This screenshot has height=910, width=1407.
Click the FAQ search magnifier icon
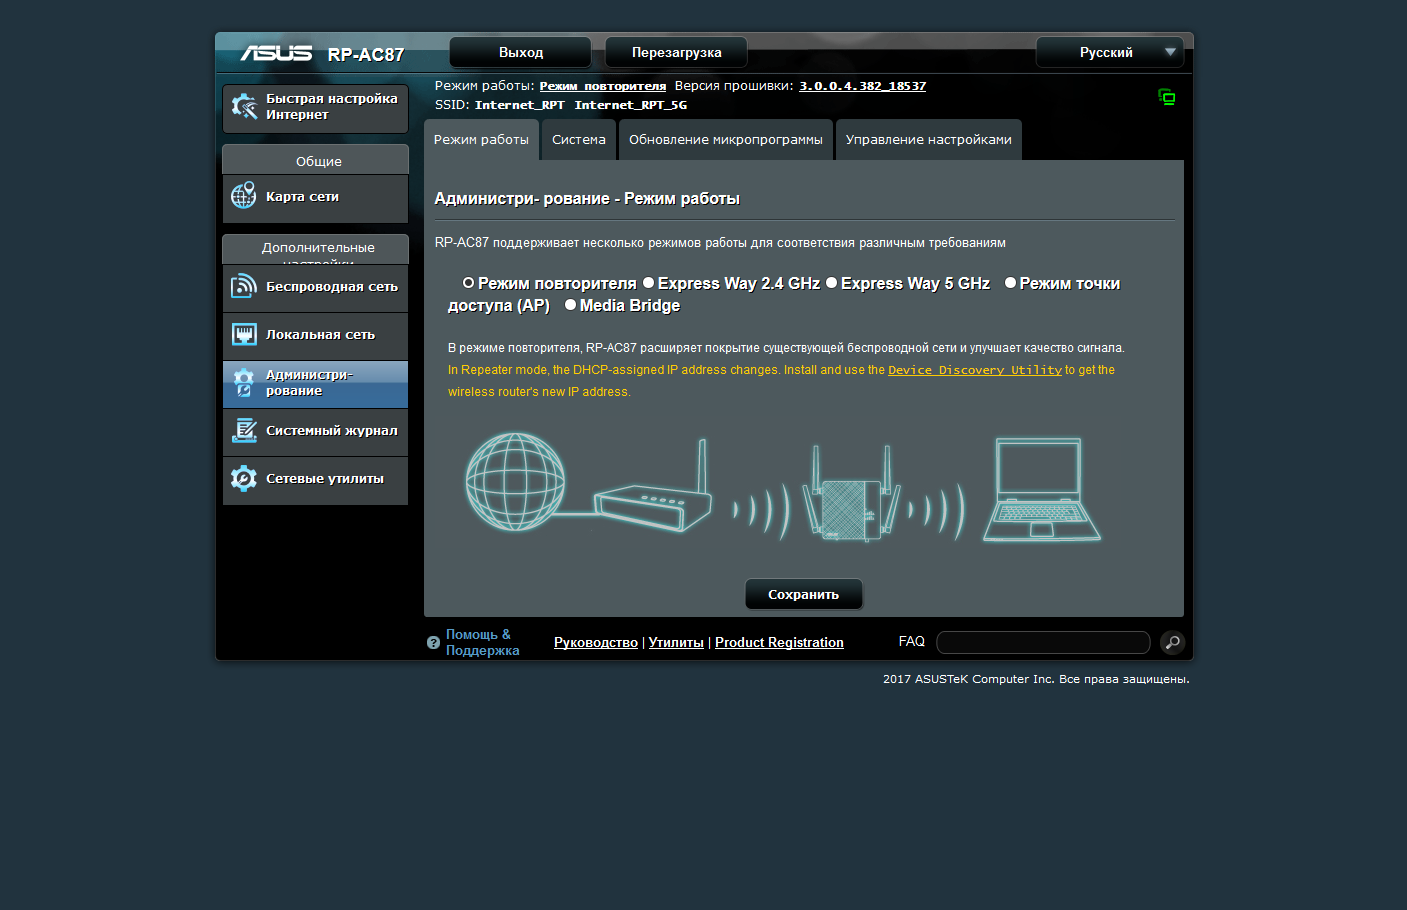1172,642
